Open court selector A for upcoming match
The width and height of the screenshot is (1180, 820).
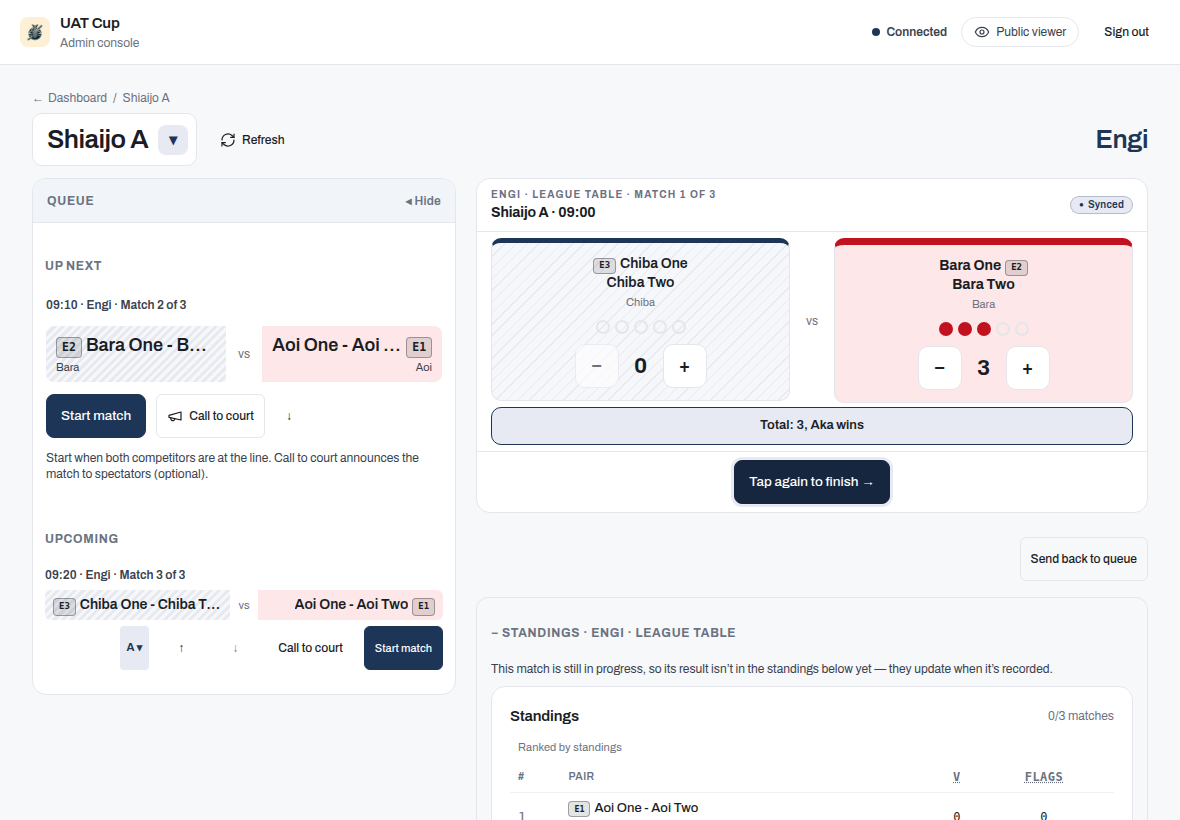pyautogui.click(x=134, y=648)
